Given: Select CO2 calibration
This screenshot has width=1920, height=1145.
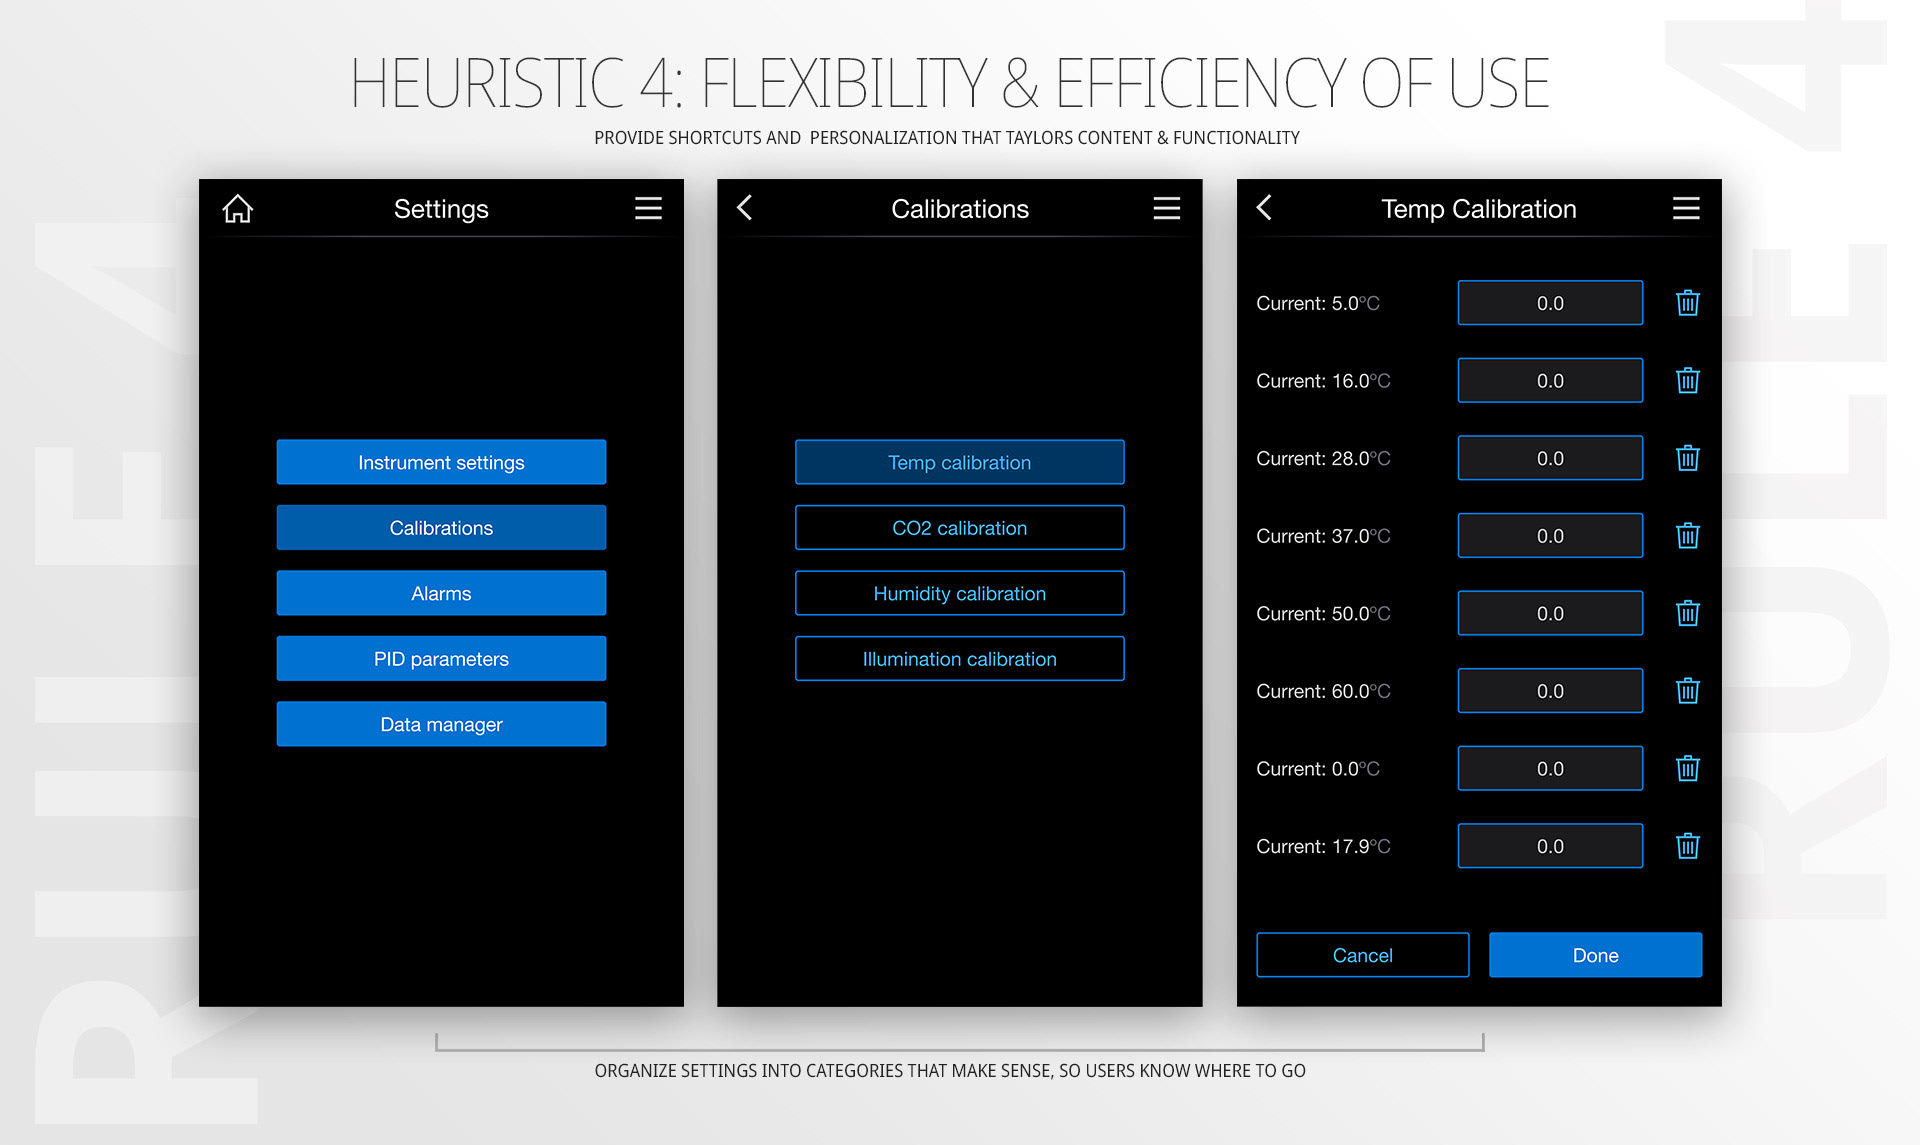Looking at the screenshot, I should 959,528.
